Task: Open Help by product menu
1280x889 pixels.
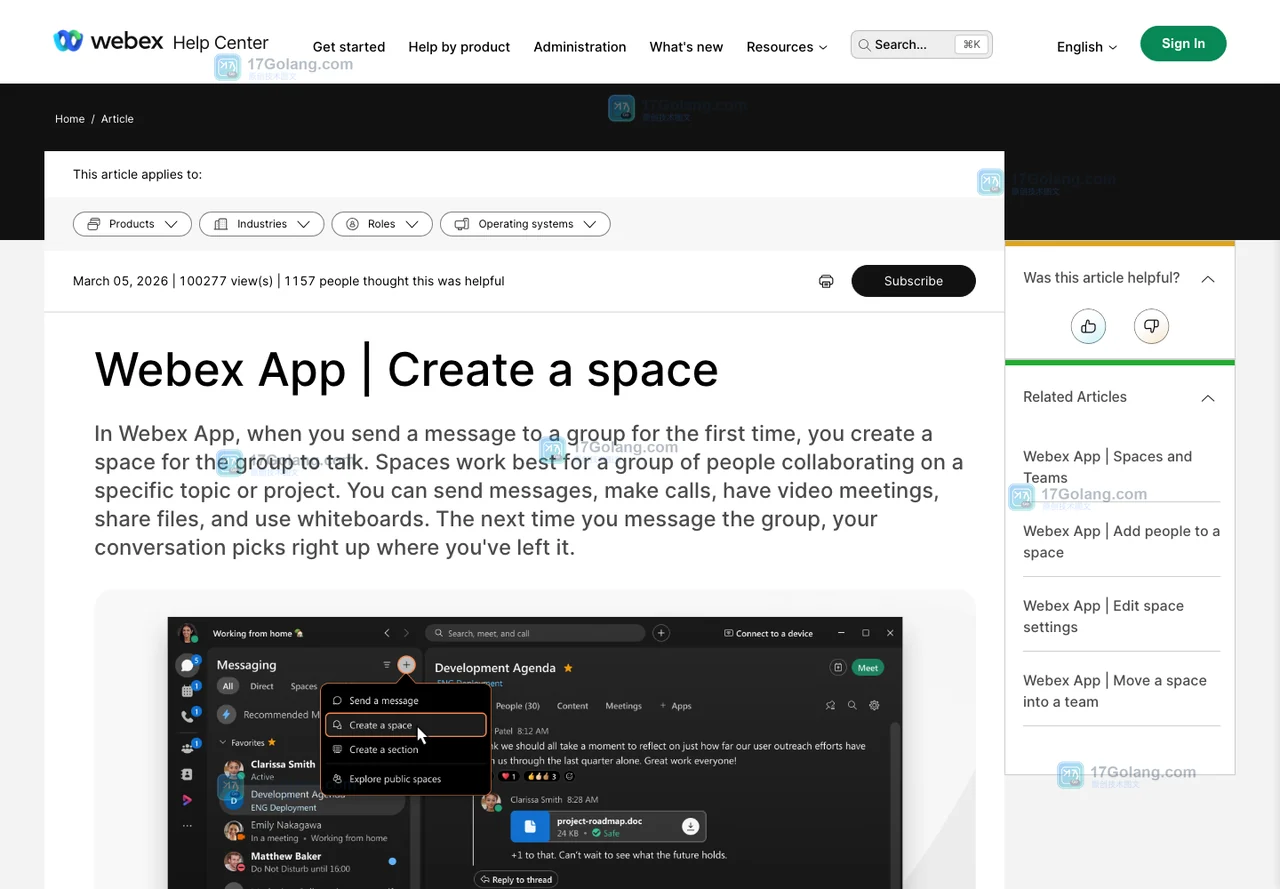Action: point(459,47)
